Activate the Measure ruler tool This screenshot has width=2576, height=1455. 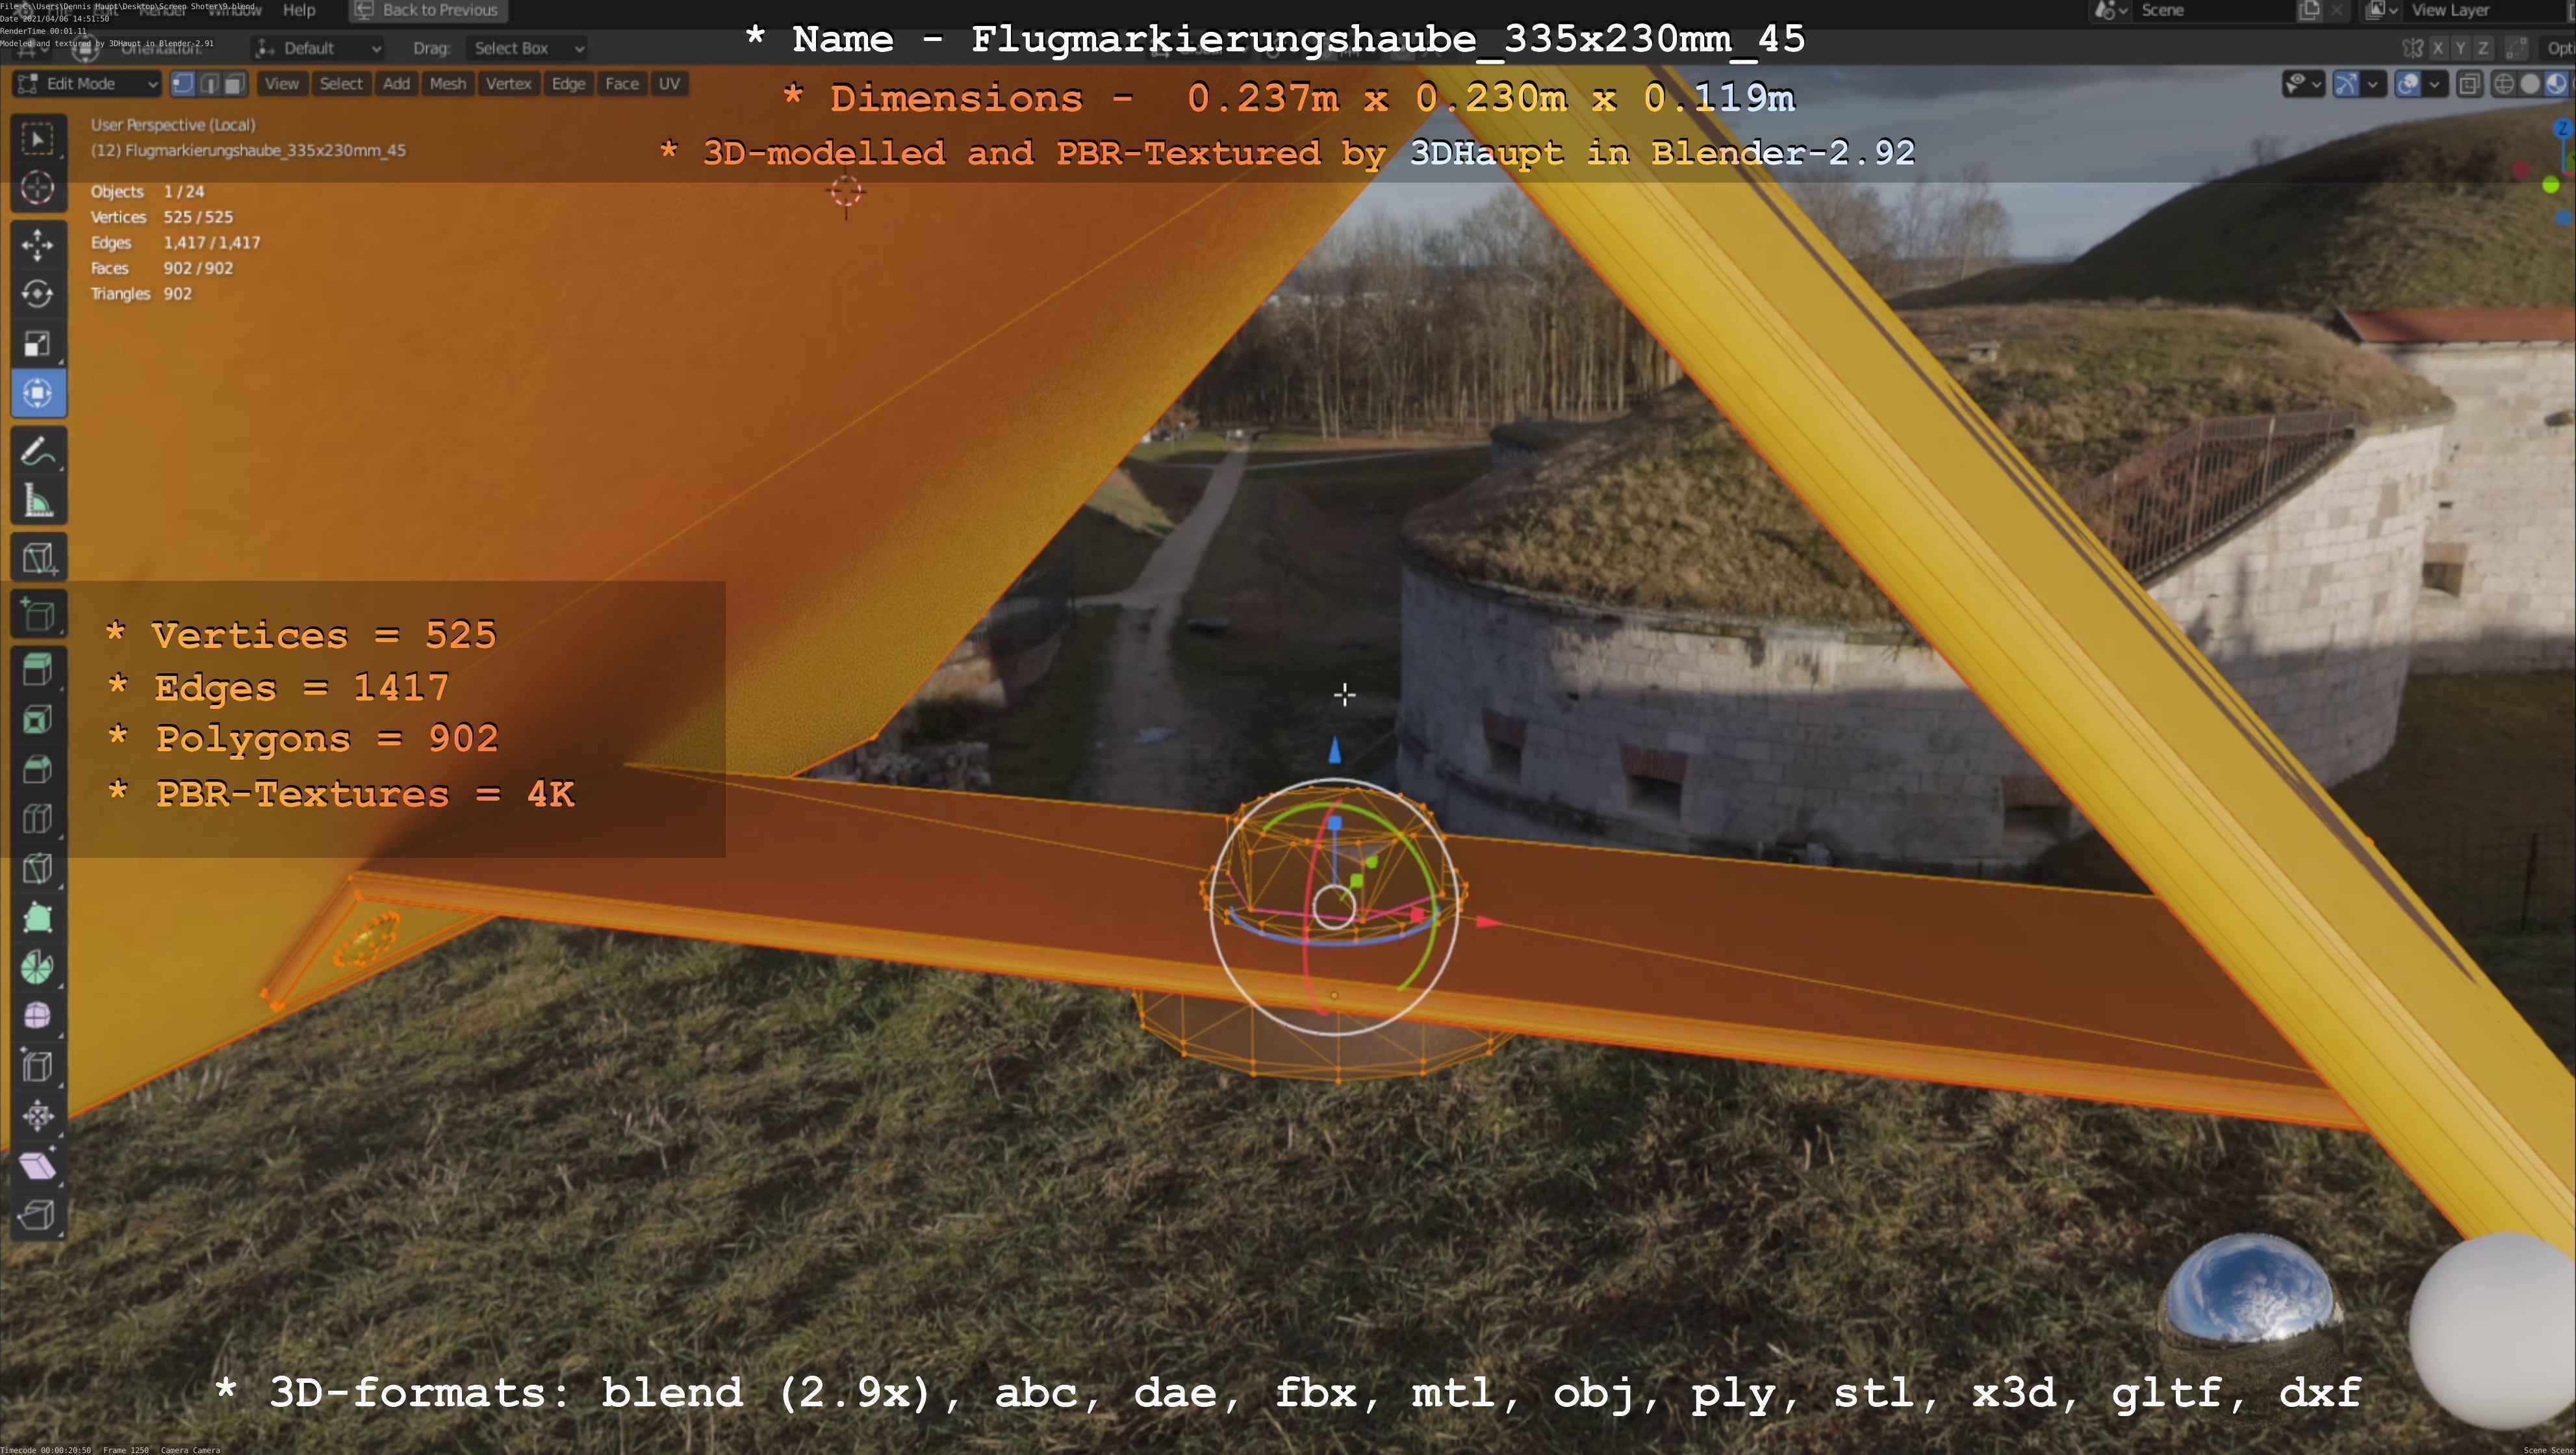(x=38, y=500)
